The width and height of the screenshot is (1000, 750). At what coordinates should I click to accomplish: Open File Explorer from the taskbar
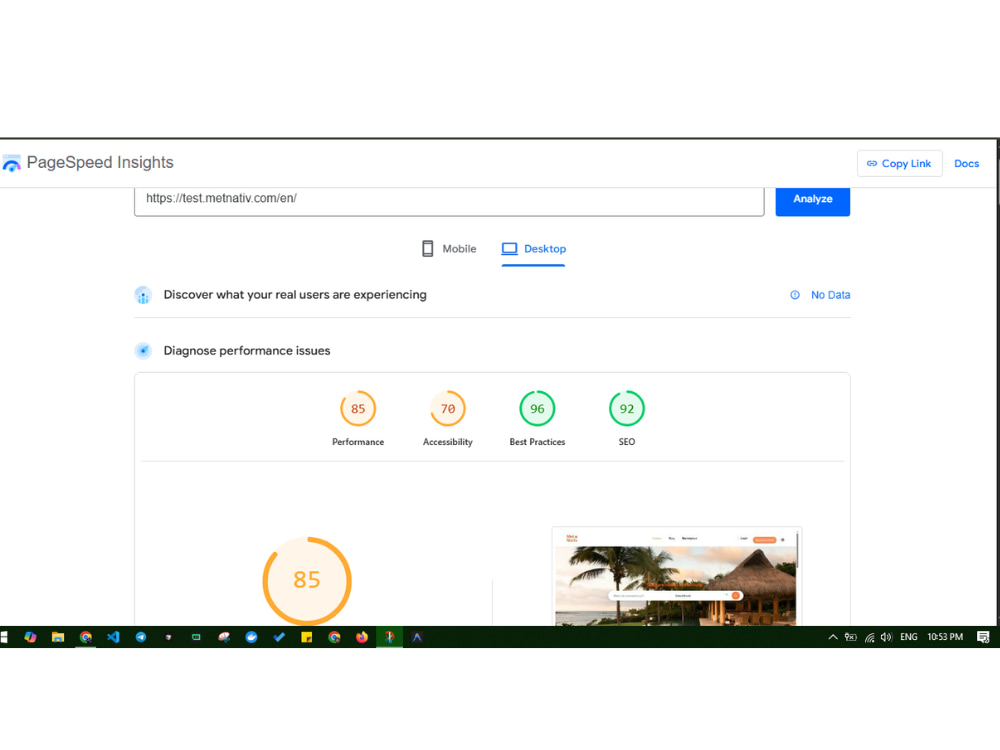pos(58,637)
